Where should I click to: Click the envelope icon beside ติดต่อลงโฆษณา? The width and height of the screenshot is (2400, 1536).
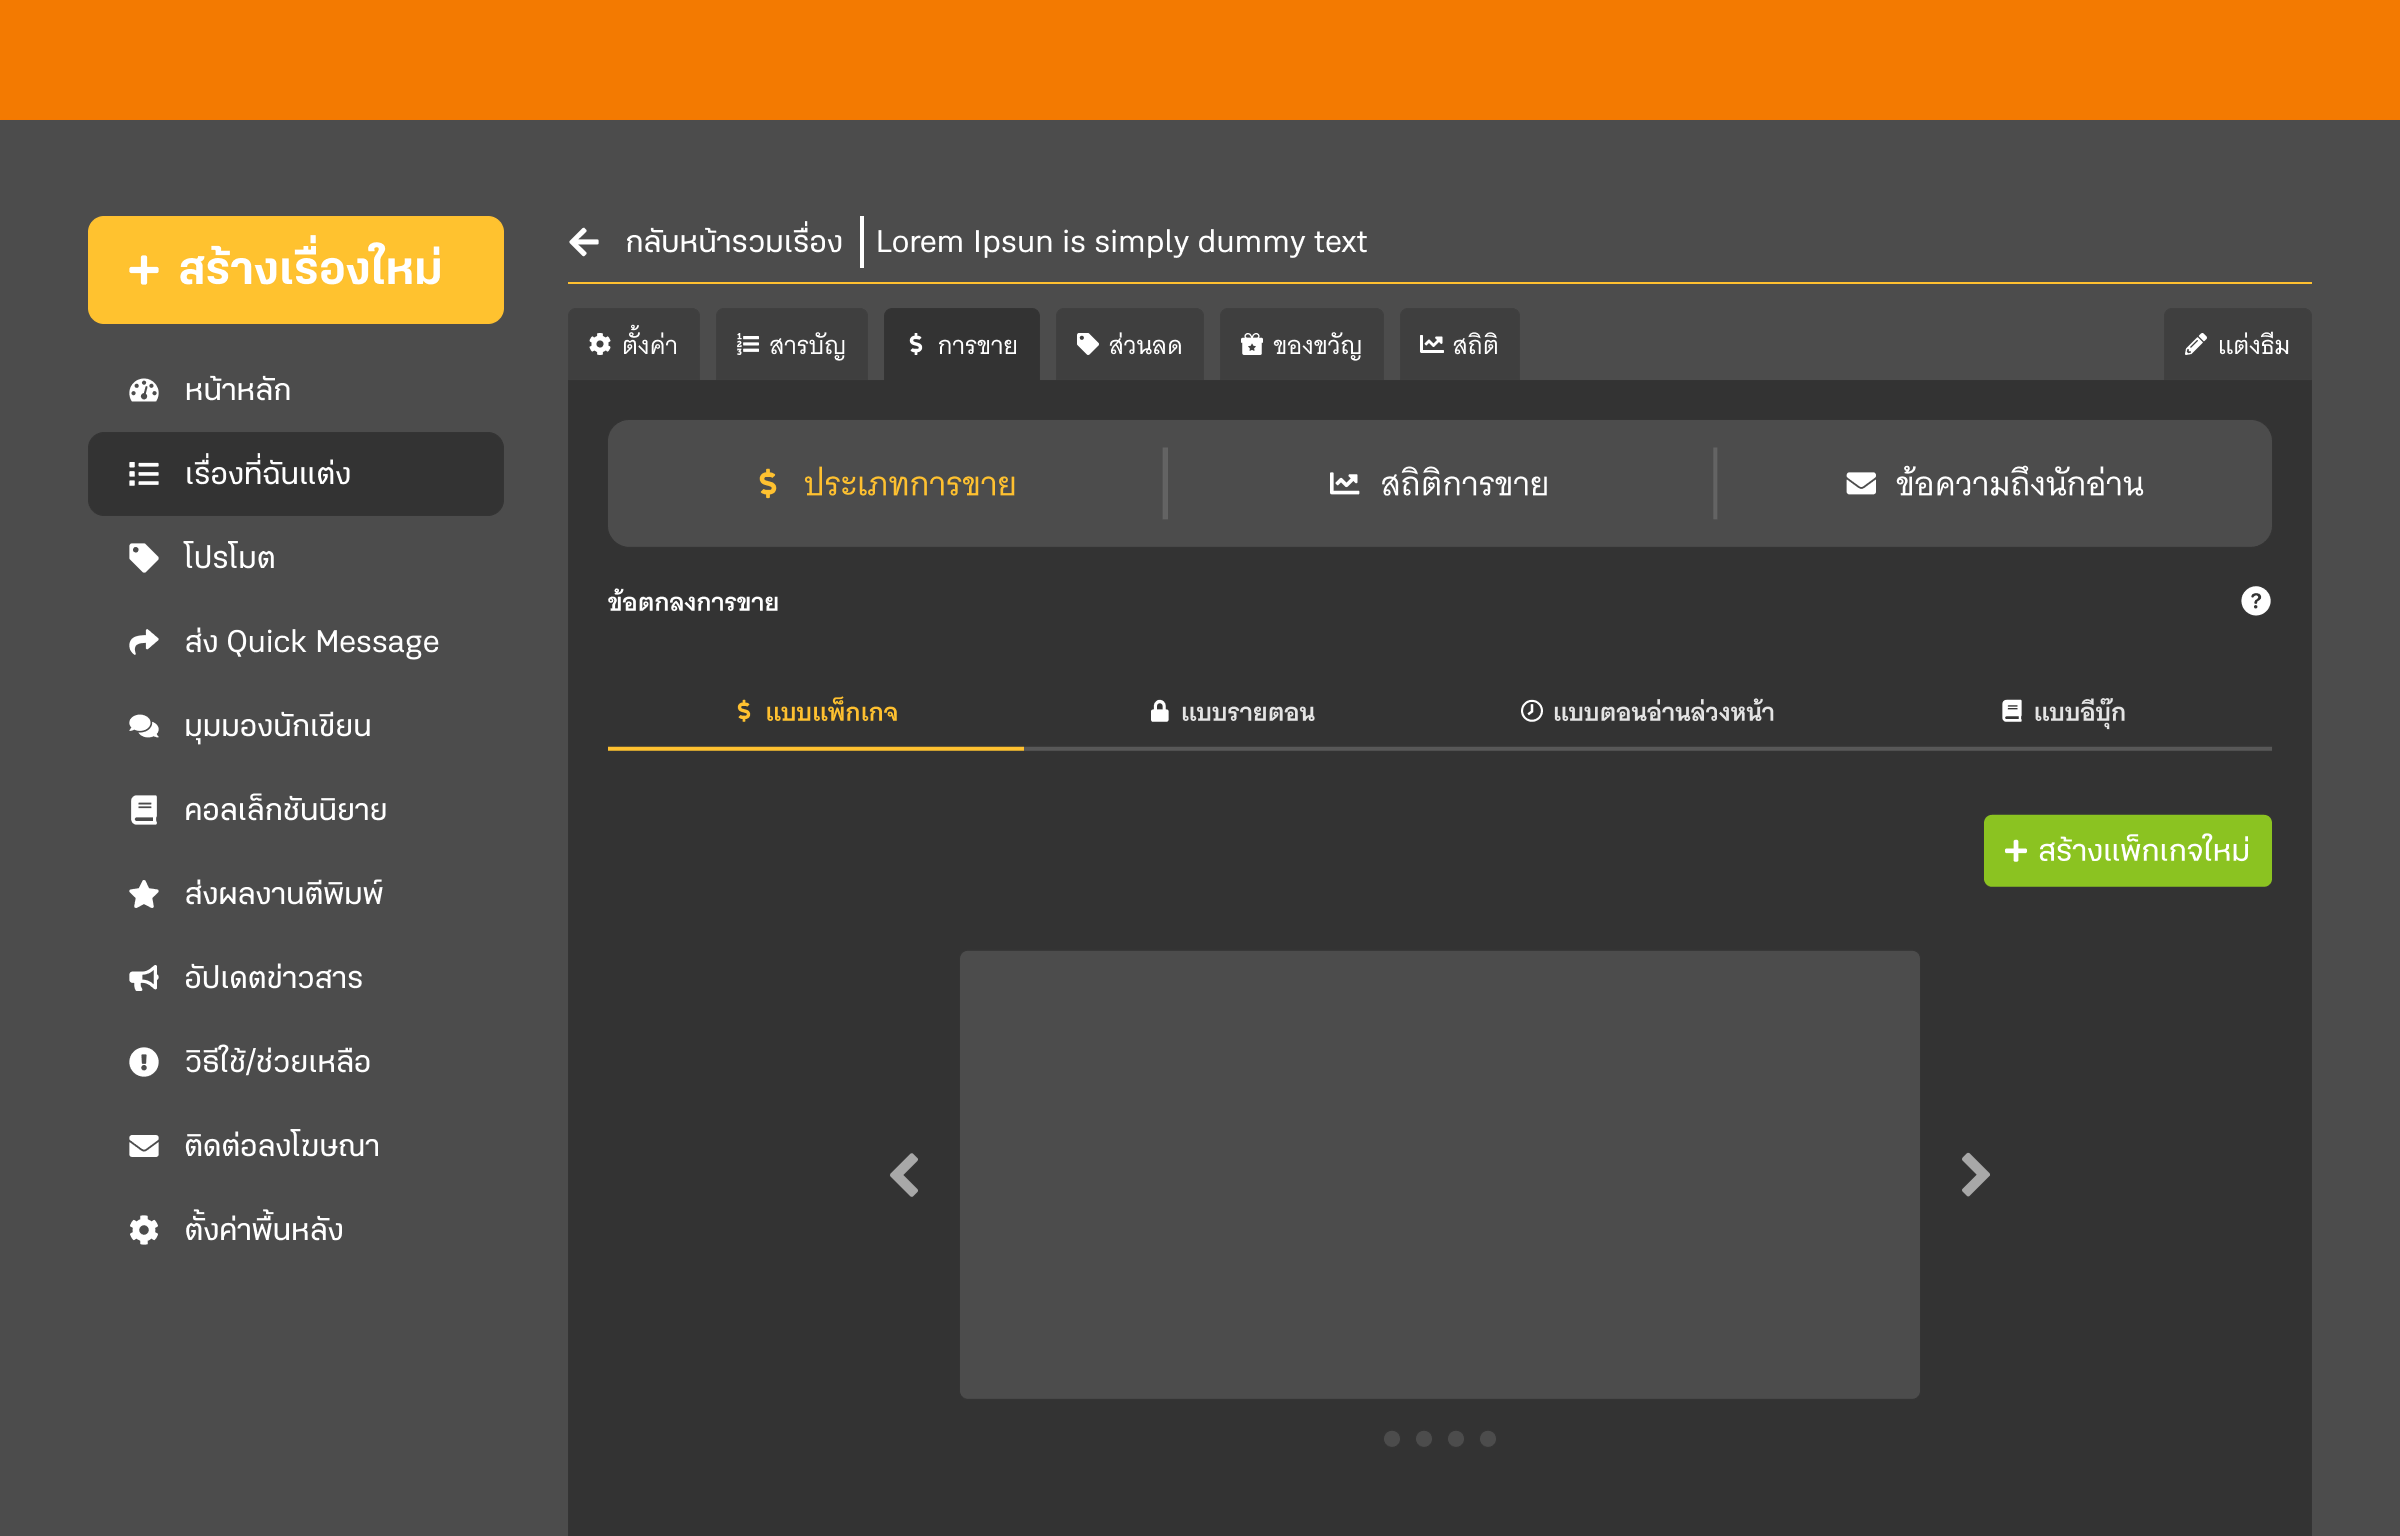(x=144, y=1146)
